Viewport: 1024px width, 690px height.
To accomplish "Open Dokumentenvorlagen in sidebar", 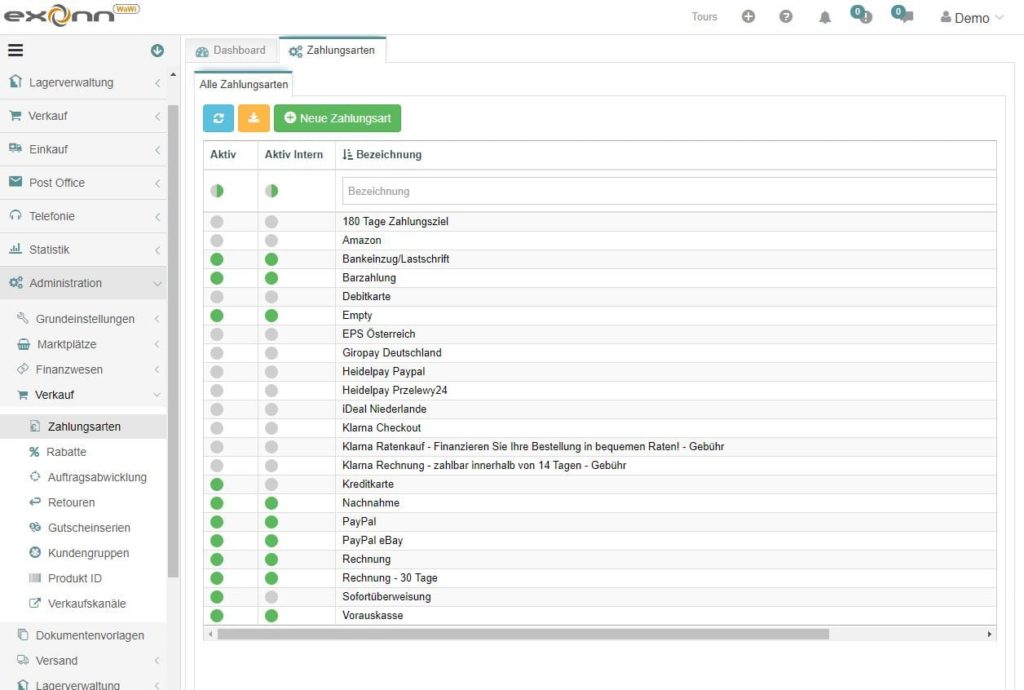I will (x=89, y=635).
